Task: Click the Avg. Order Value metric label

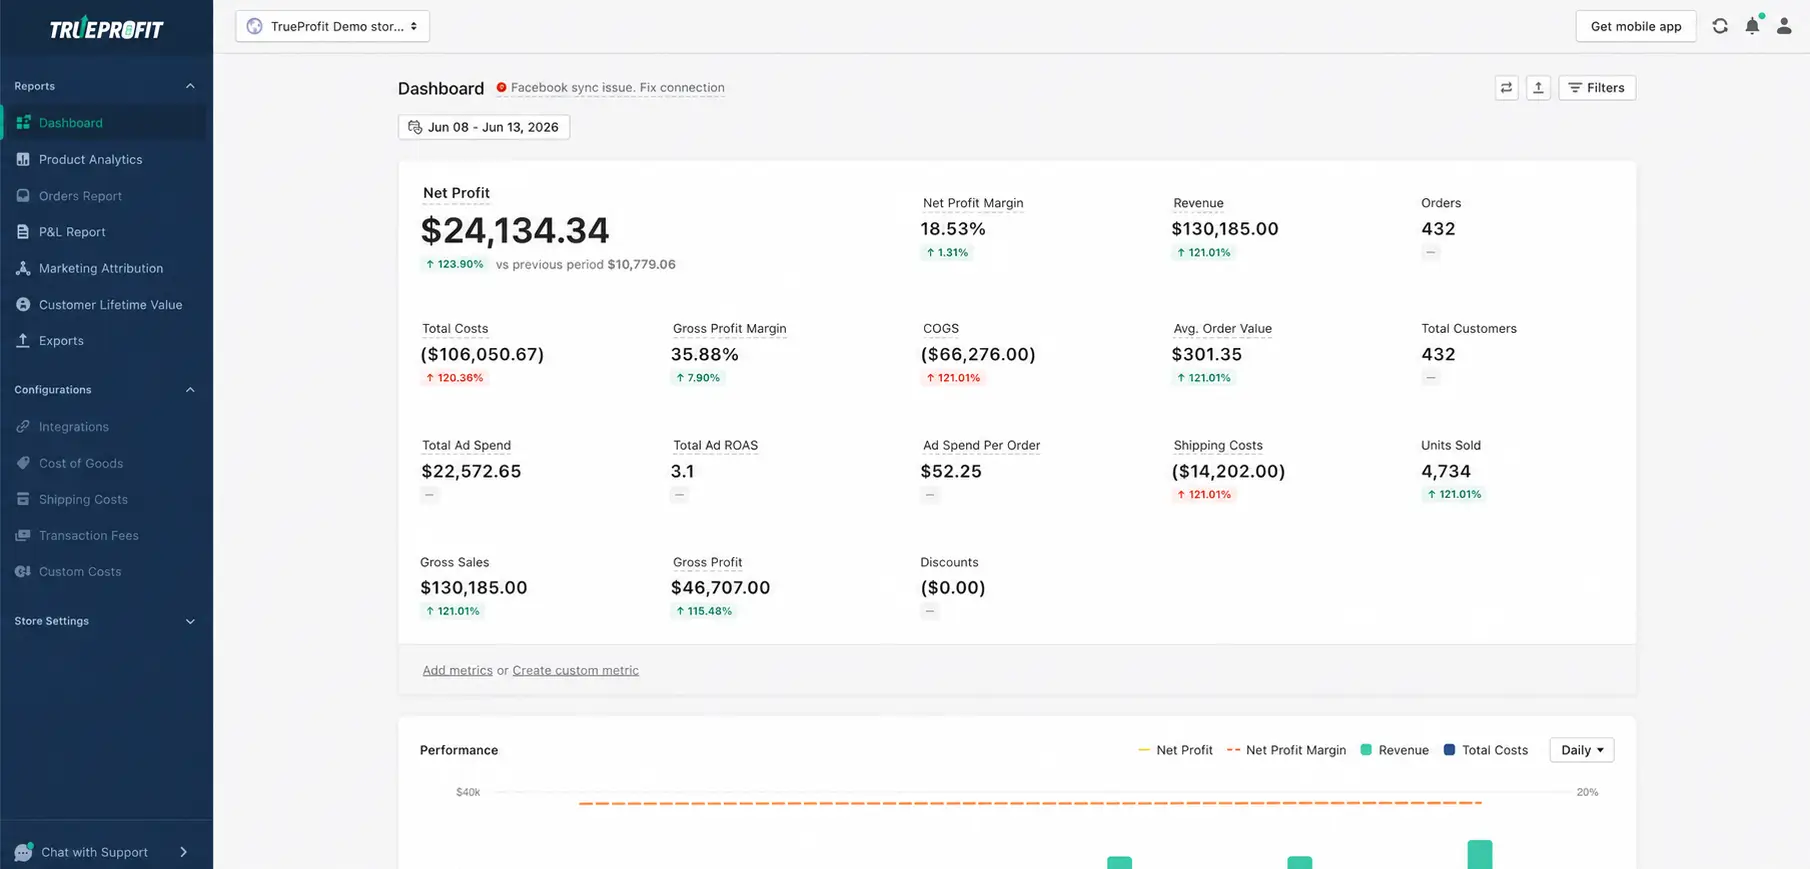Action: (1222, 328)
